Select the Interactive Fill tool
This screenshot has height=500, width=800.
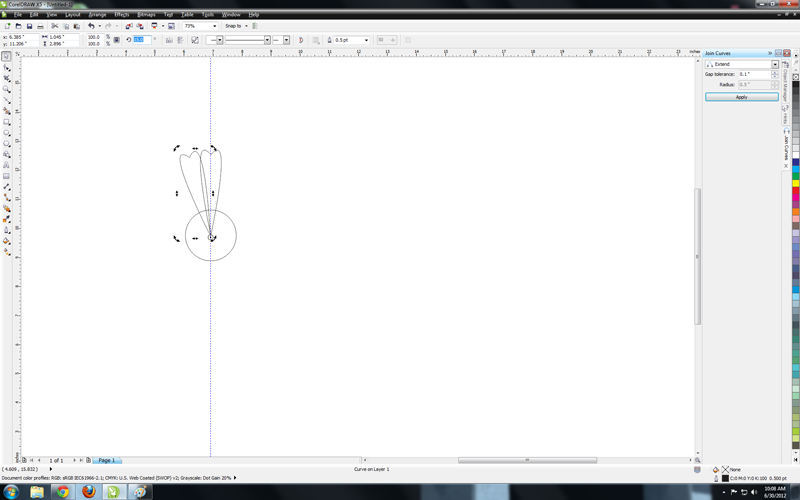click(7, 252)
